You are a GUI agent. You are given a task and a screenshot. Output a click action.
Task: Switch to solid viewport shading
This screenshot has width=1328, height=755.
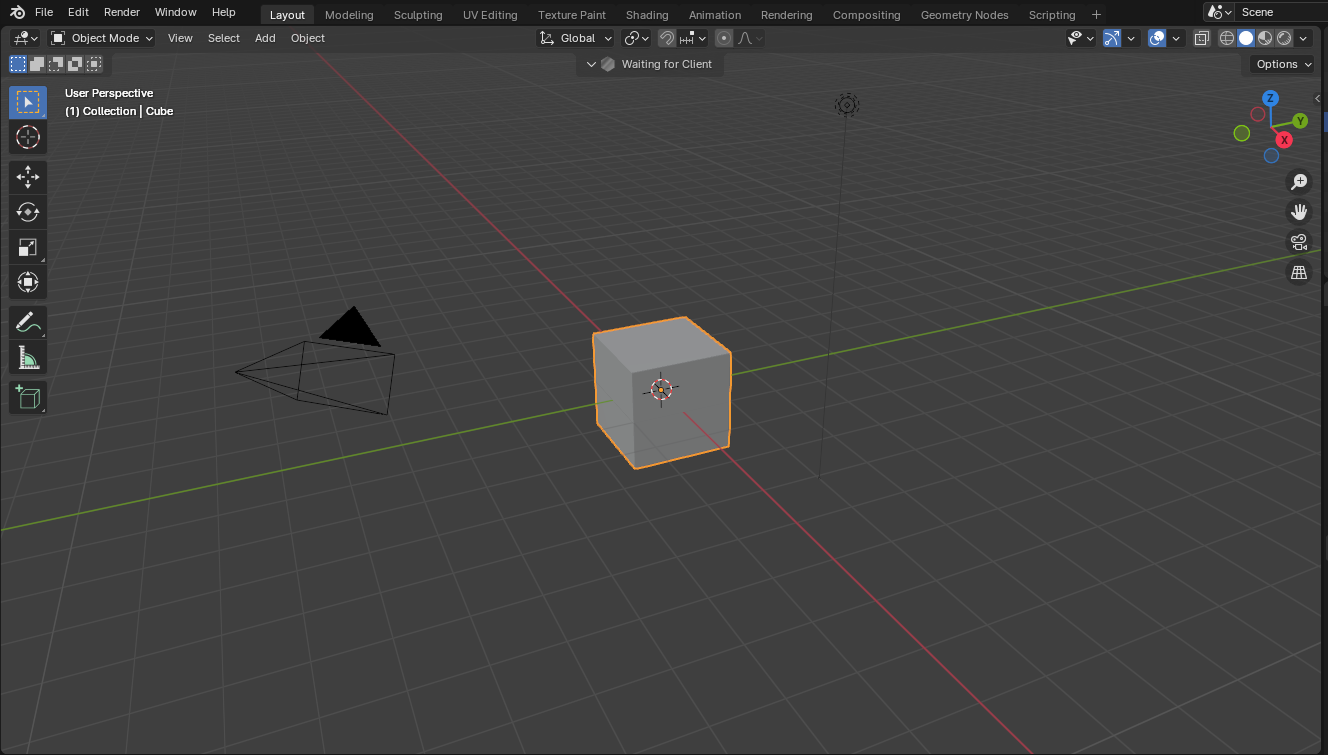point(1246,38)
